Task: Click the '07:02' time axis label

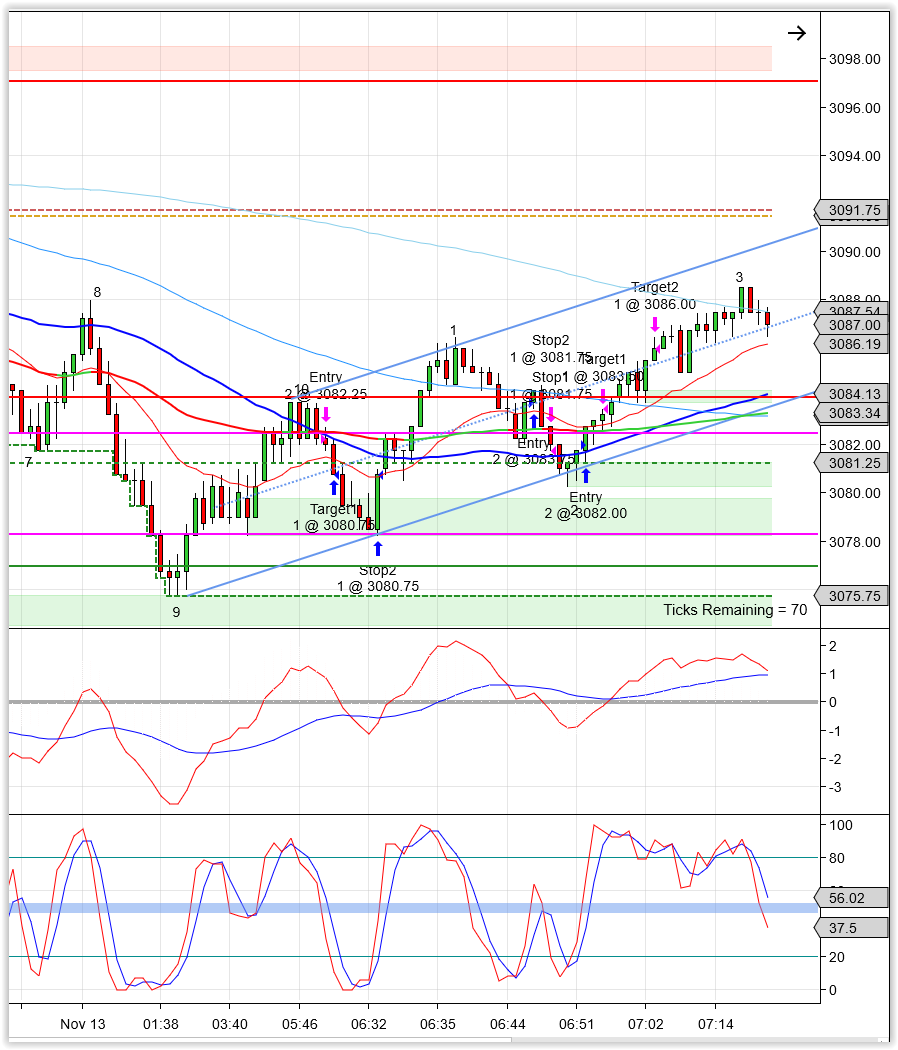Action: [646, 1025]
